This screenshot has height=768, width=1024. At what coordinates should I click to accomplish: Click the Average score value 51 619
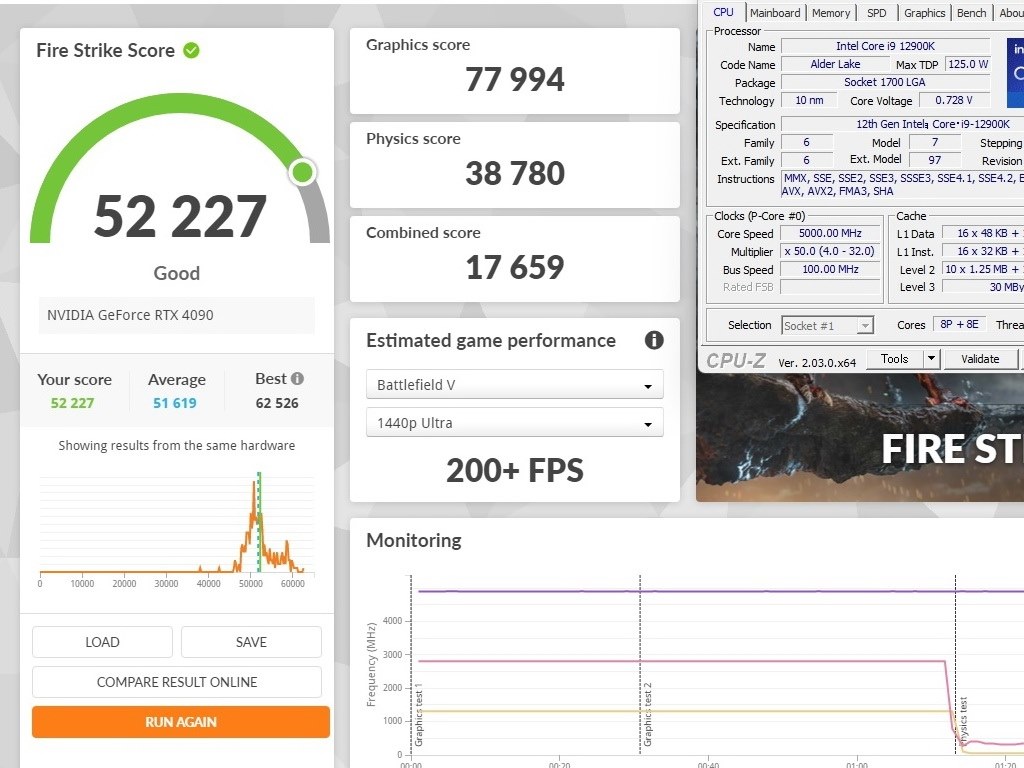pyautogui.click(x=174, y=403)
